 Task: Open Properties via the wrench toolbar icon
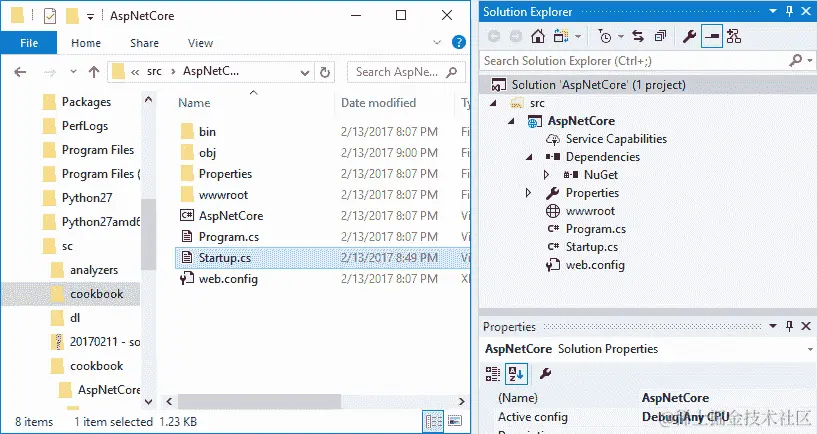pos(689,36)
